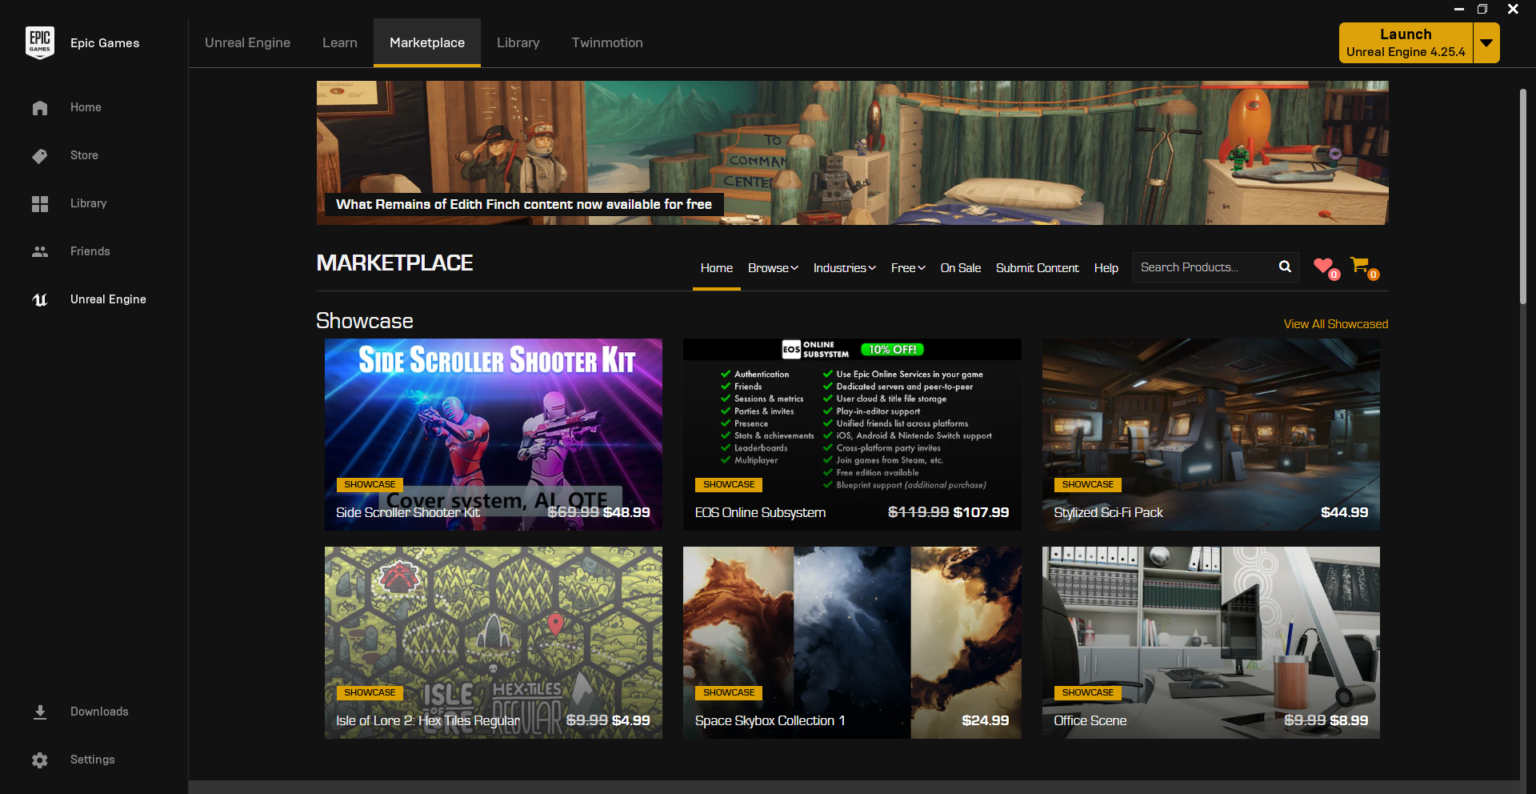
Task: Click the Epic Games logo icon
Action: click(x=40, y=43)
